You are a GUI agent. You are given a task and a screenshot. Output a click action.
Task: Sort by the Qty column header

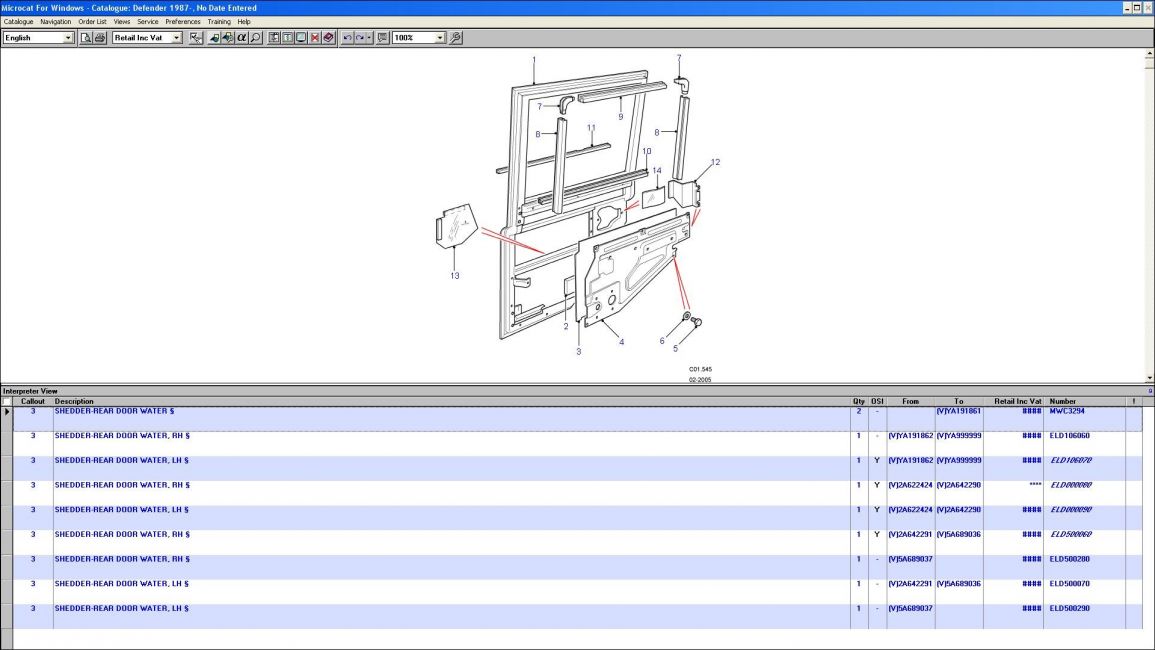pyautogui.click(x=859, y=402)
